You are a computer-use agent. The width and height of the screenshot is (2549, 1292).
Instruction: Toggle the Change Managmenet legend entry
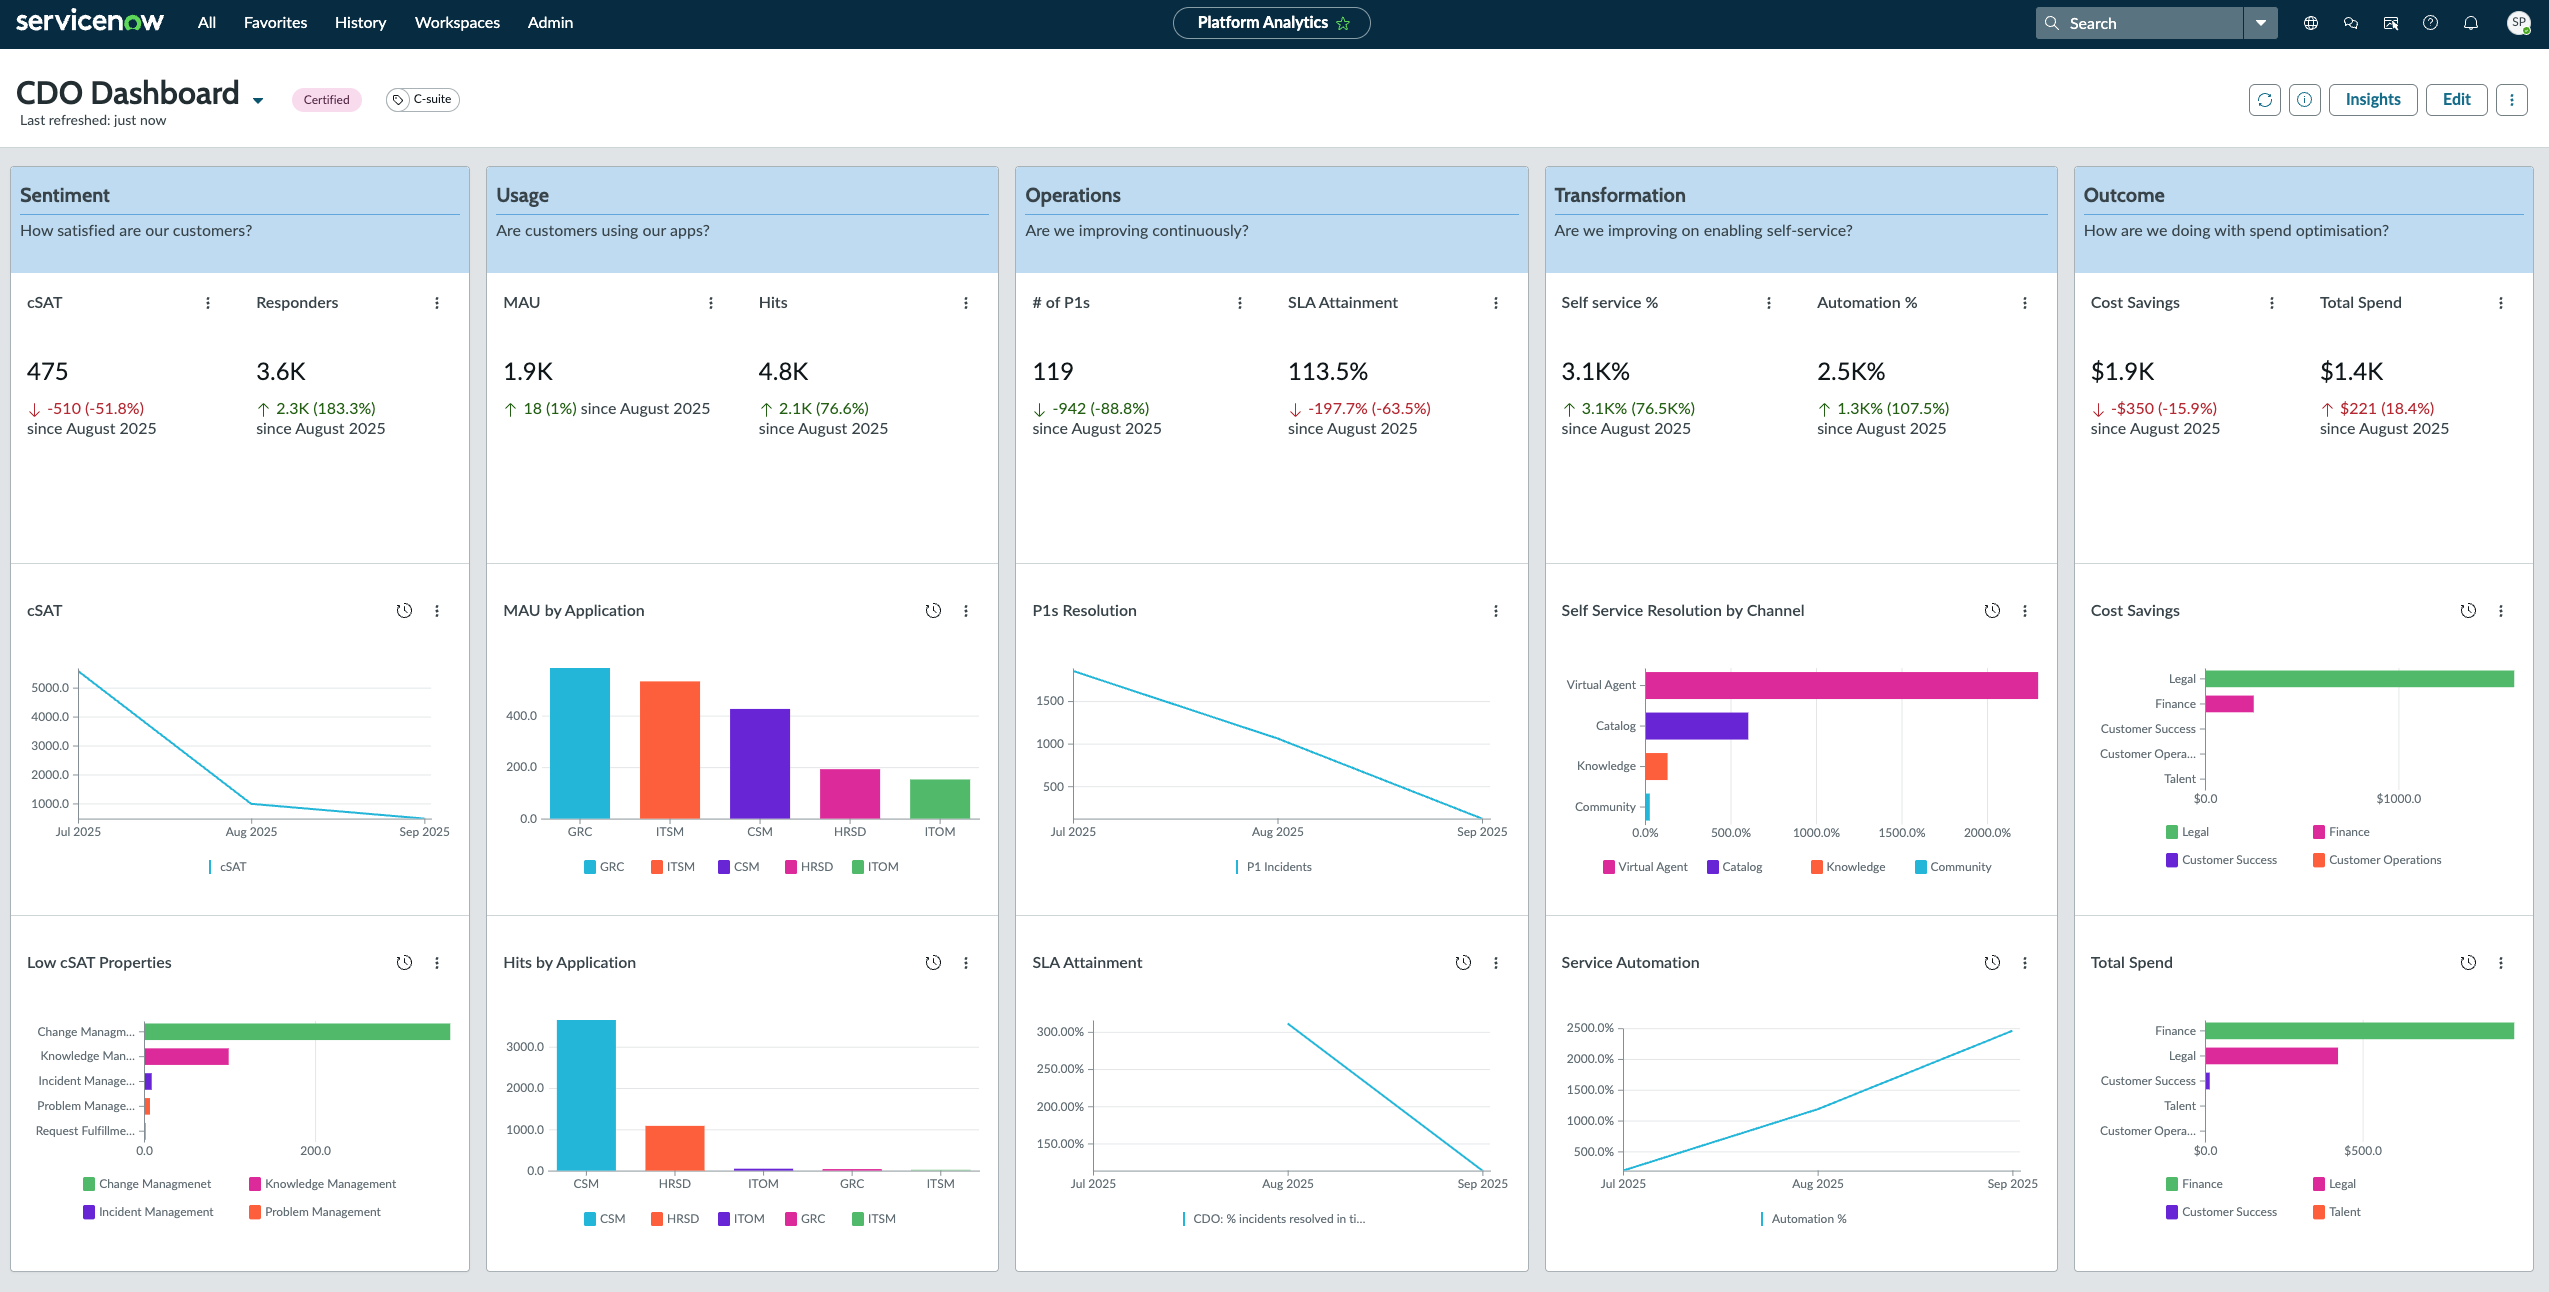pos(147,1184)
